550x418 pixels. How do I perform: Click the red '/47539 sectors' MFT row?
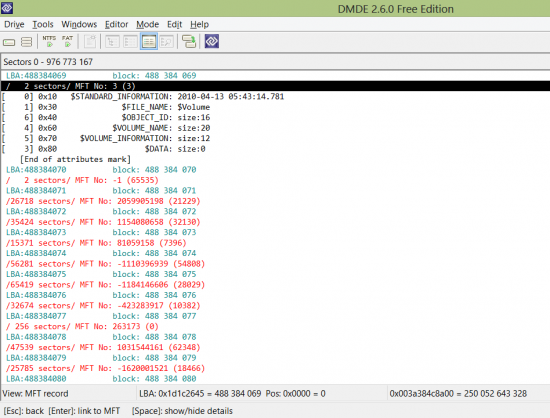(103, 348)
